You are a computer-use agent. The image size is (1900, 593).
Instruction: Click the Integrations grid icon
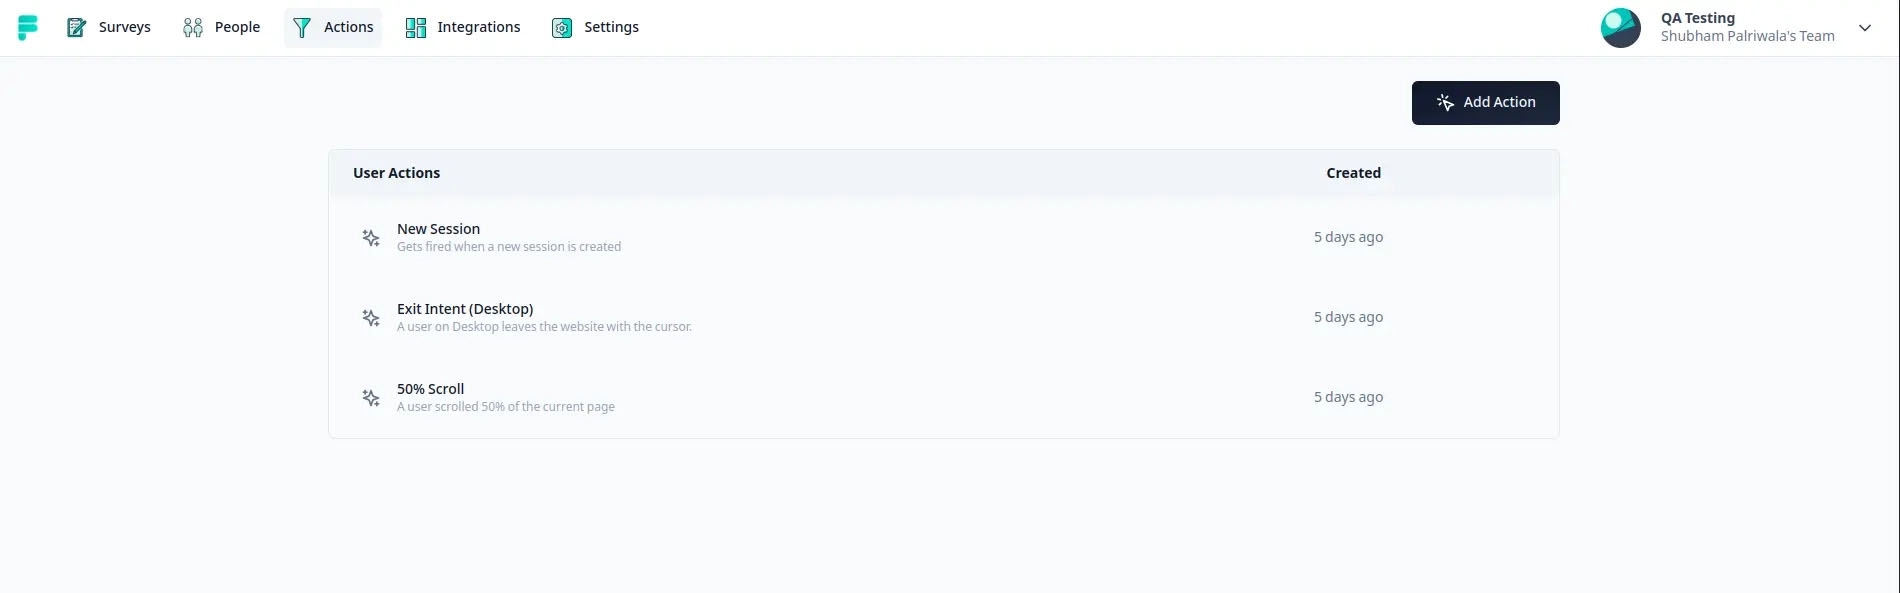[x=416, y=28]
